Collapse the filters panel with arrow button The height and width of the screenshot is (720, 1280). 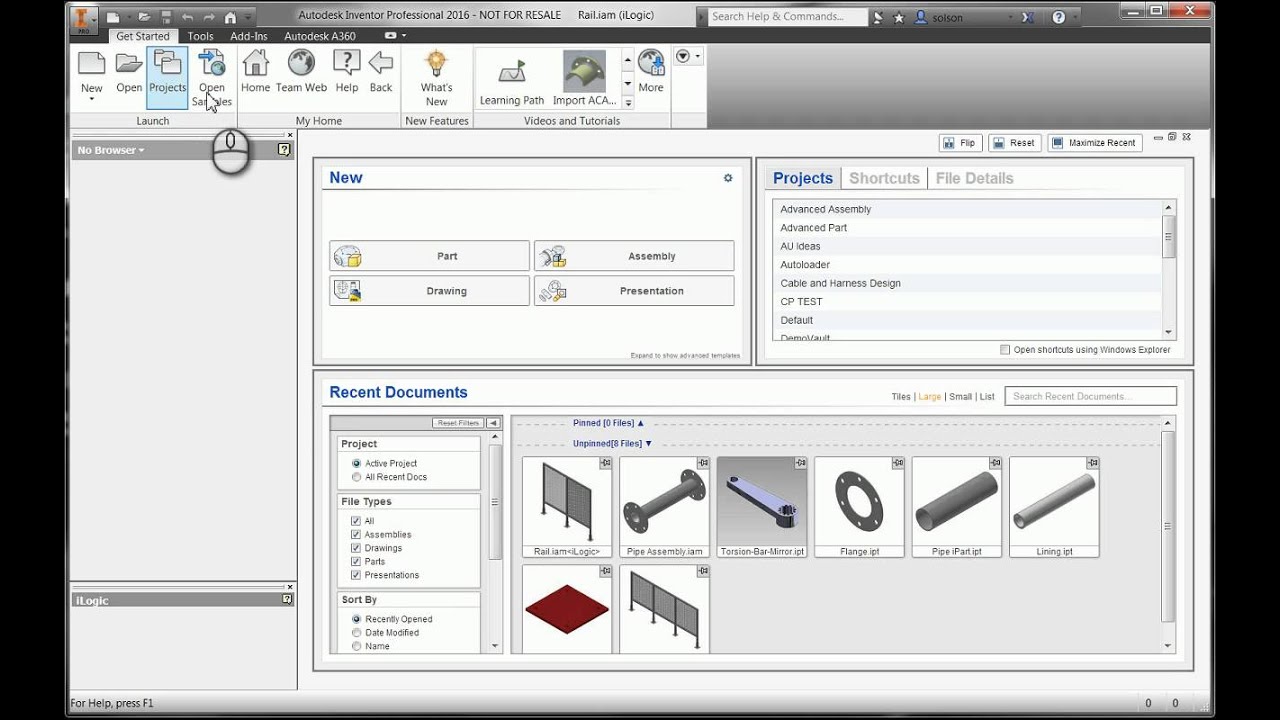tap(493, 423)
